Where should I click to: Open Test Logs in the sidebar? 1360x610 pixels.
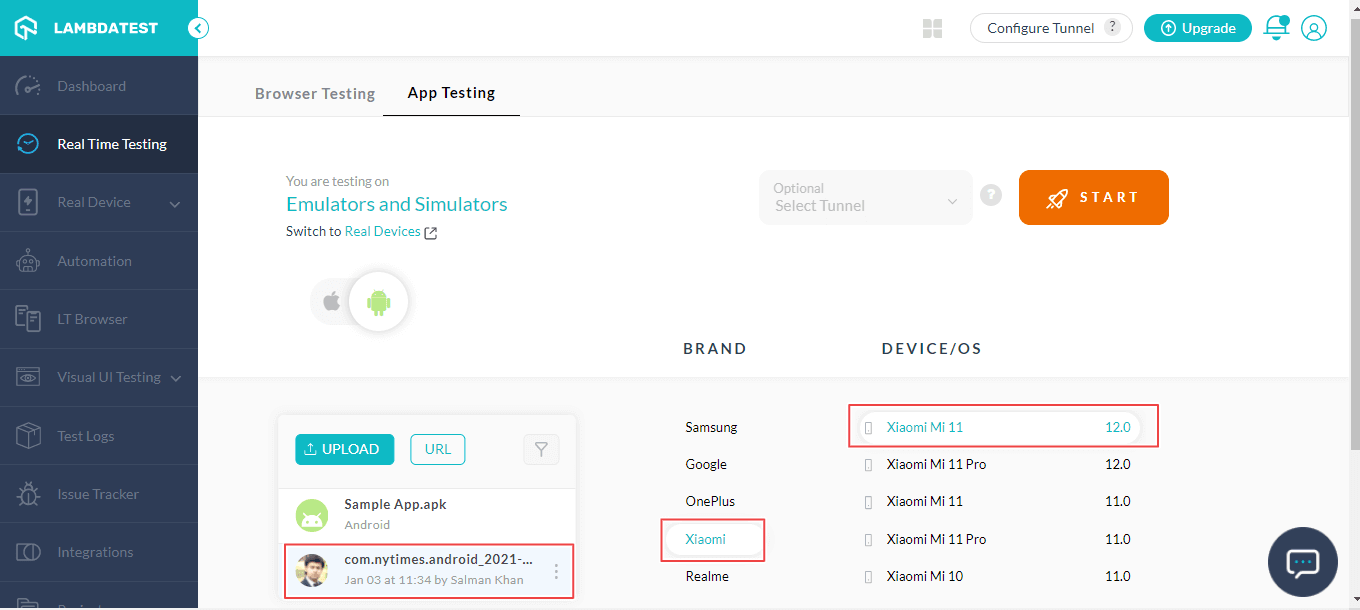(87, 435)
